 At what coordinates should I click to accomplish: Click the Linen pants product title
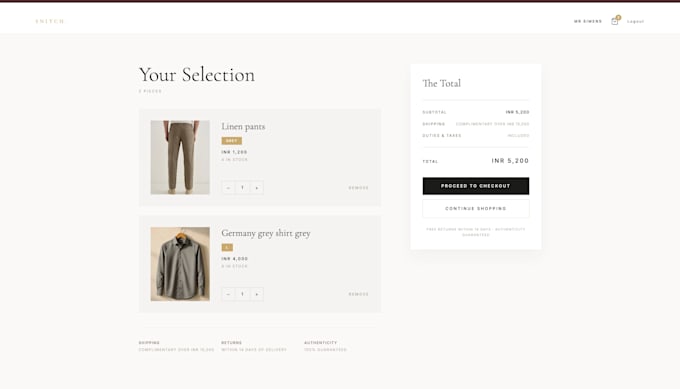[x=243, y=126]
